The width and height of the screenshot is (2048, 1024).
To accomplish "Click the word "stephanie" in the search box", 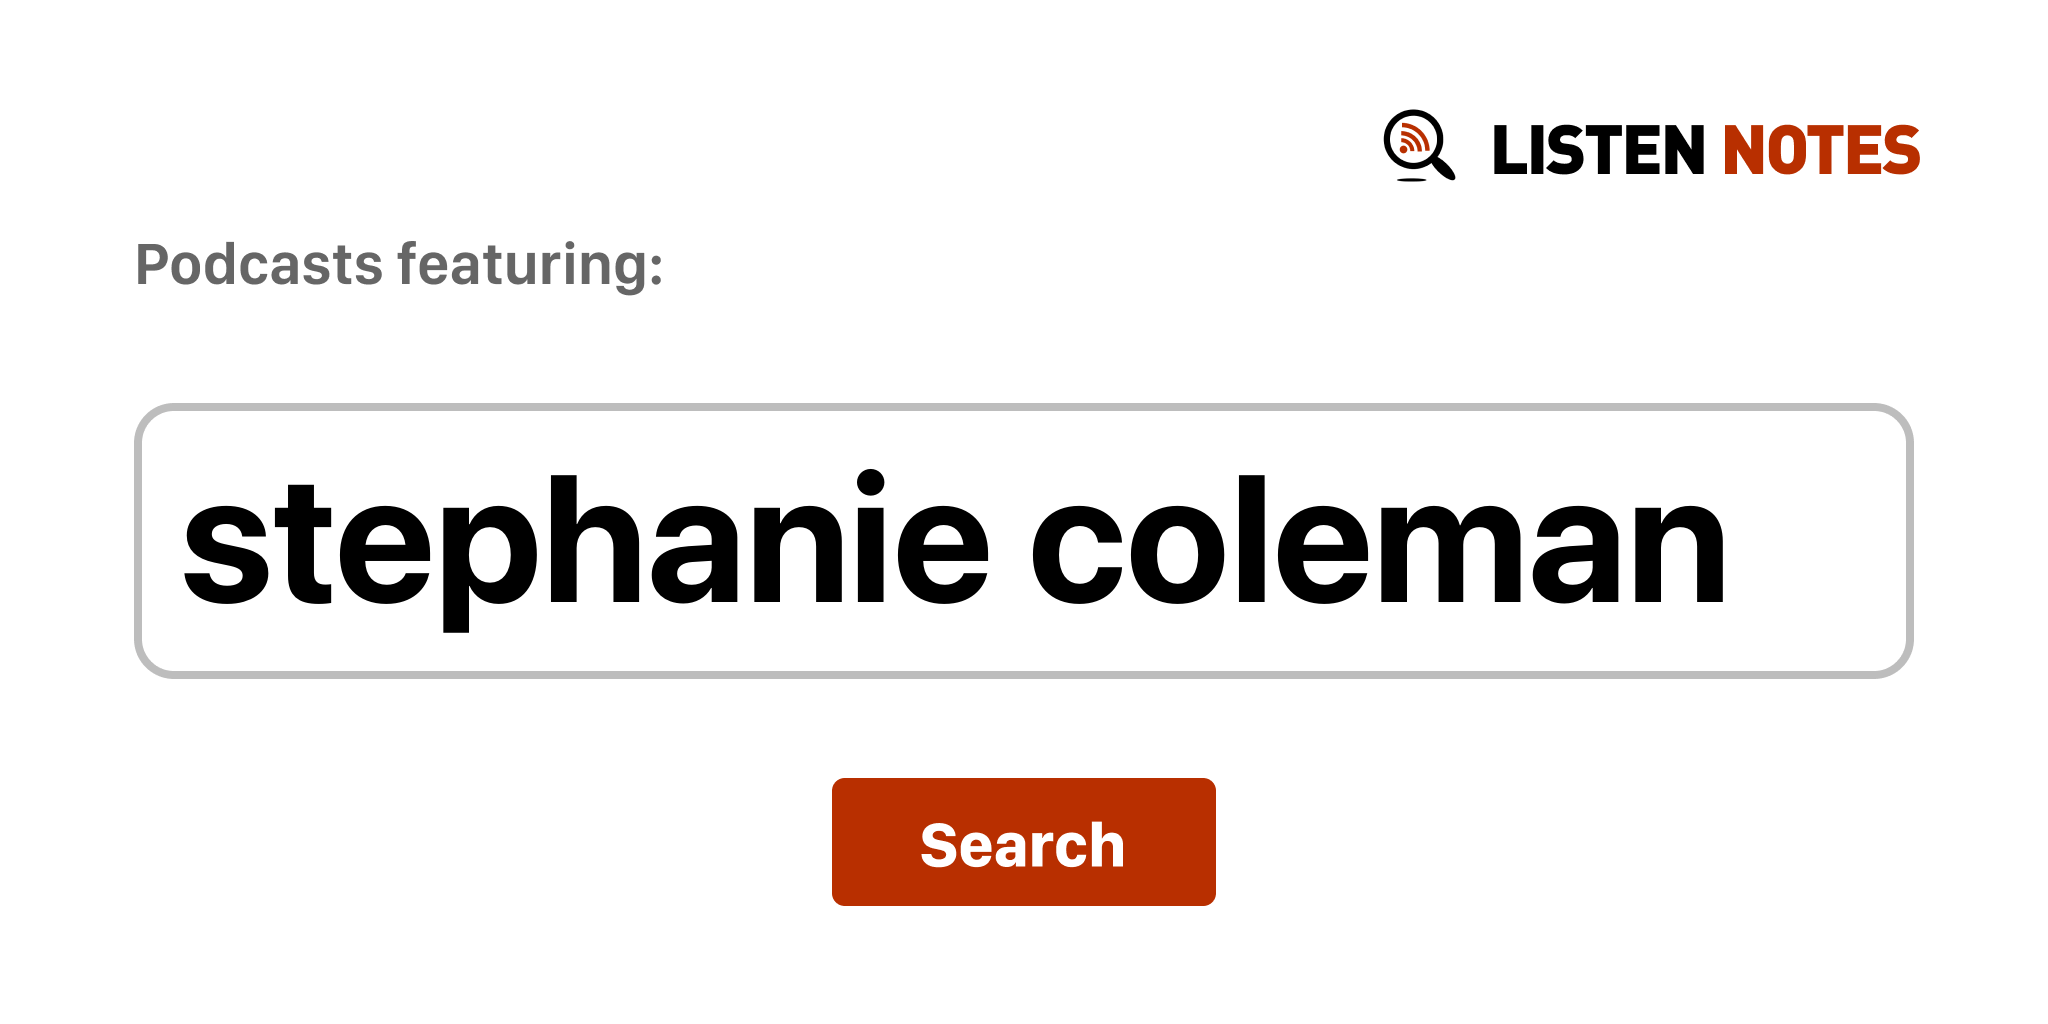I will [585, 543].
